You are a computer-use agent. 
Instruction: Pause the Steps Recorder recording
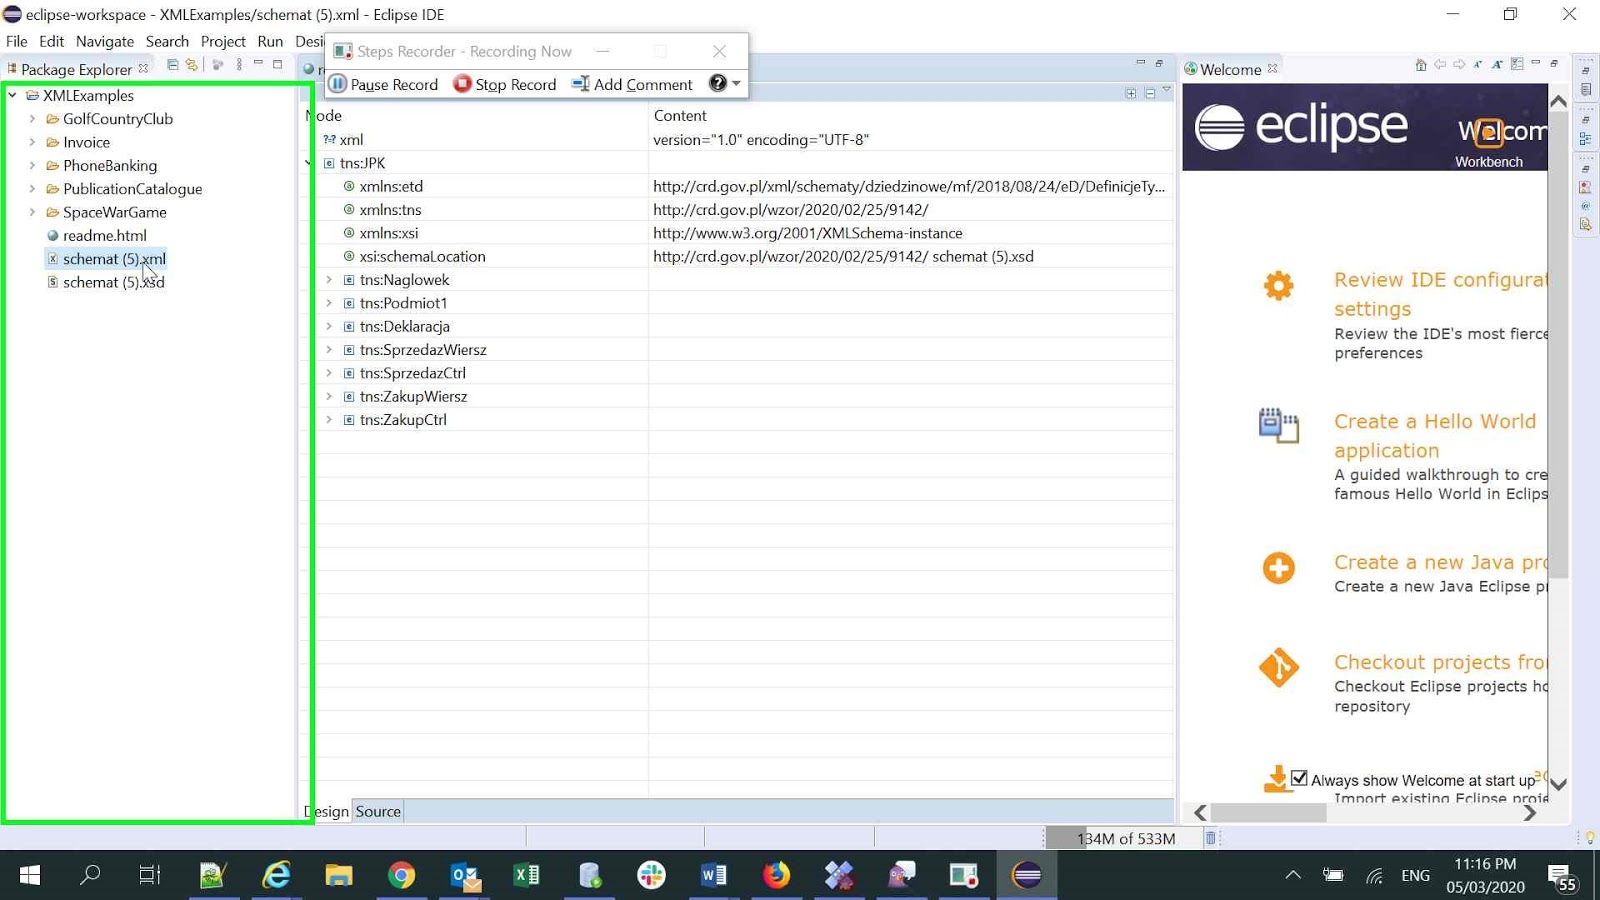[383, 84]
